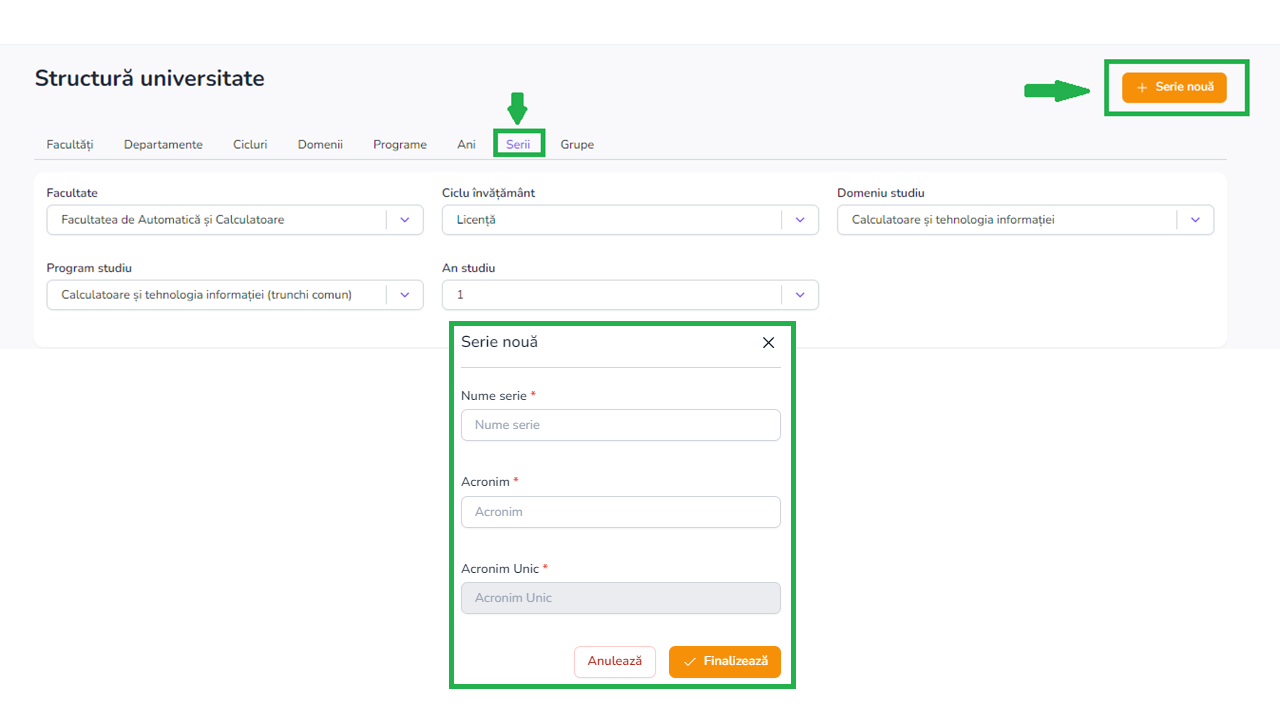Click the Nume serie input field
This screenshot has height=720, width=1280.
620,425
